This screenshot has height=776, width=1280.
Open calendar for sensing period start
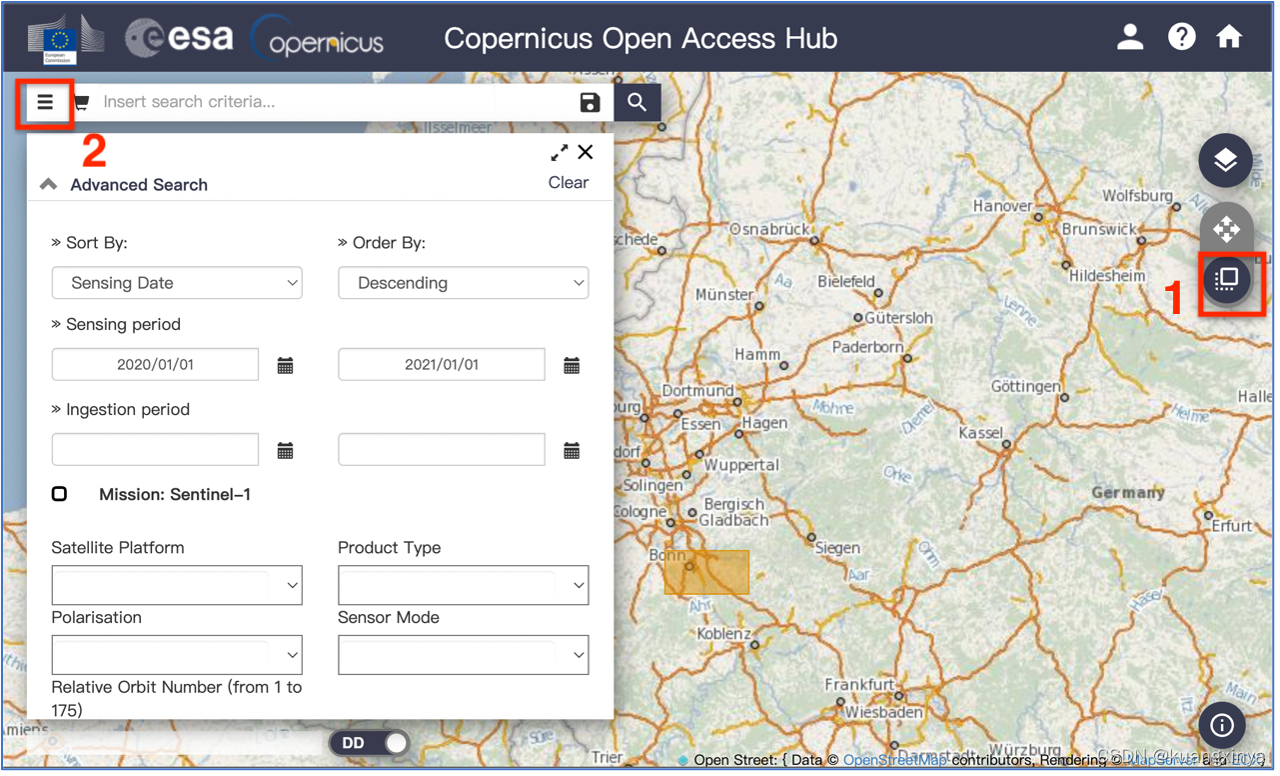285,366
